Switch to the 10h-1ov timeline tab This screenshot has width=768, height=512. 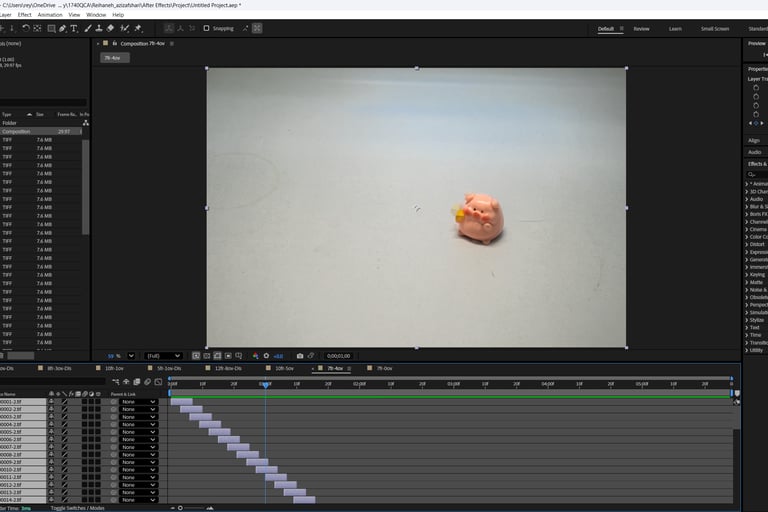(114, 368)
